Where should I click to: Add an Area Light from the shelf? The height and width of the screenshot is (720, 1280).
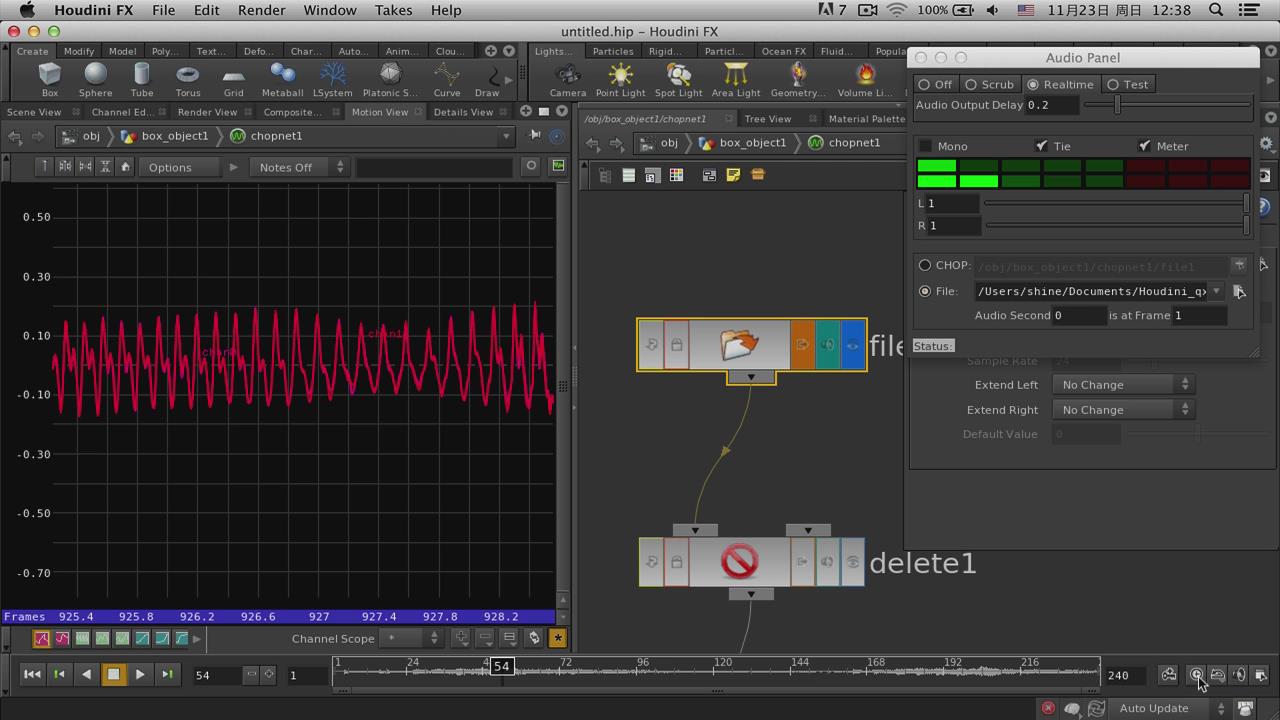pos(736,80)
